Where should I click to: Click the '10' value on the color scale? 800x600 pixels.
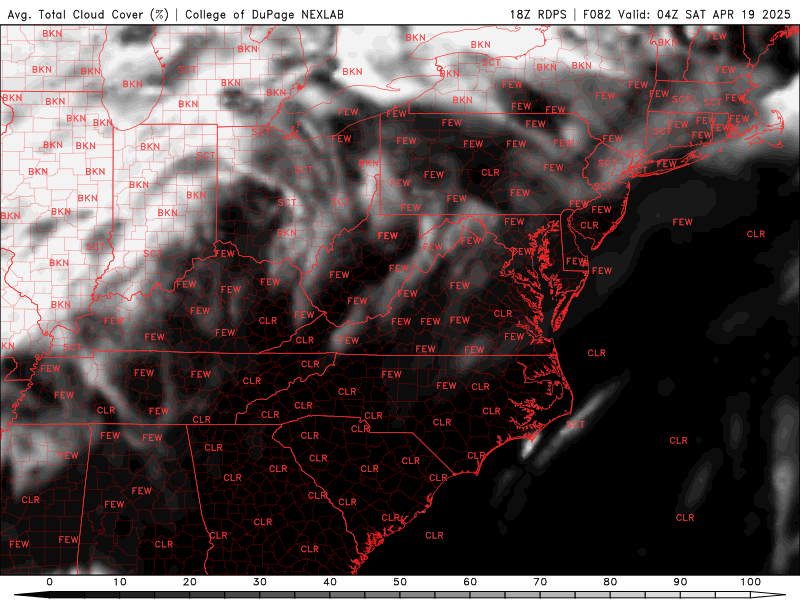[119, 582]
